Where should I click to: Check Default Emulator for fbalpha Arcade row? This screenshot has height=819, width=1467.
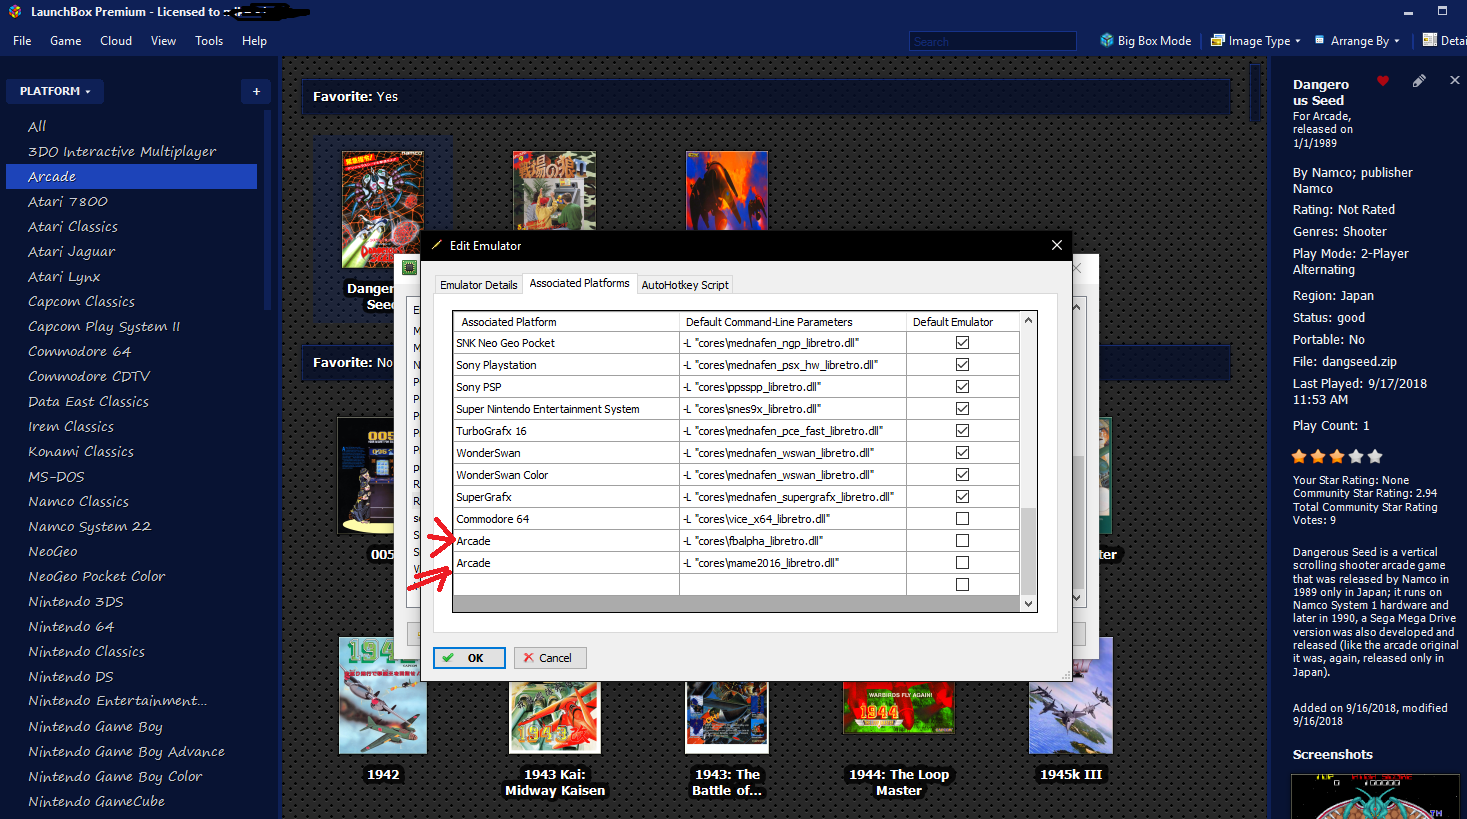tap(962, 540)
